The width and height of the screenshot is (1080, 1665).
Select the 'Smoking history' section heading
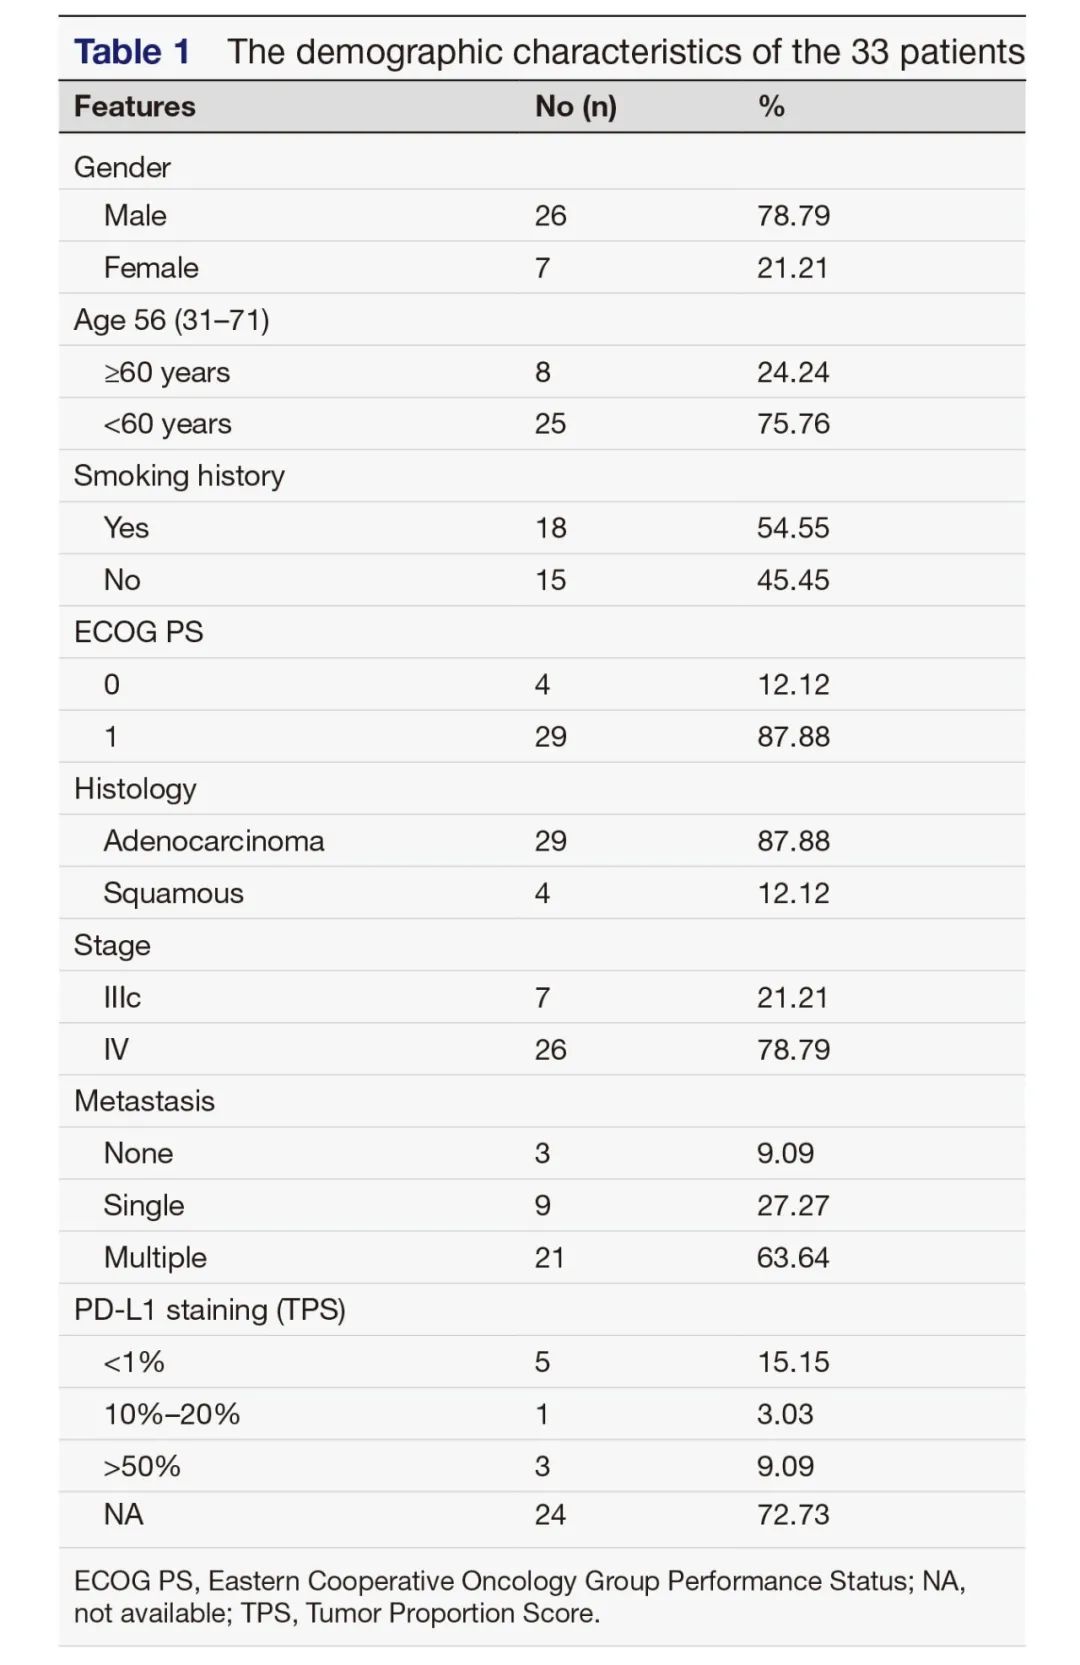[x=179, y=476]
